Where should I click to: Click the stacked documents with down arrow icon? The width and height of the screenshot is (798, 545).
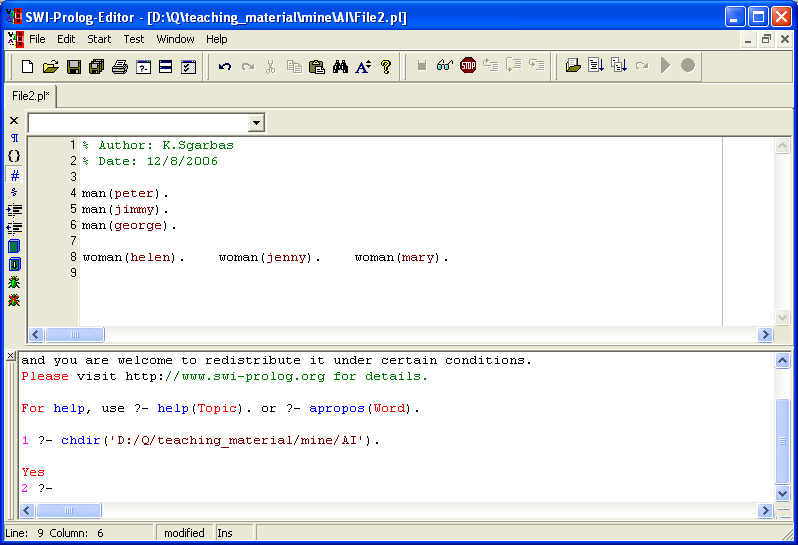point(619,65)
